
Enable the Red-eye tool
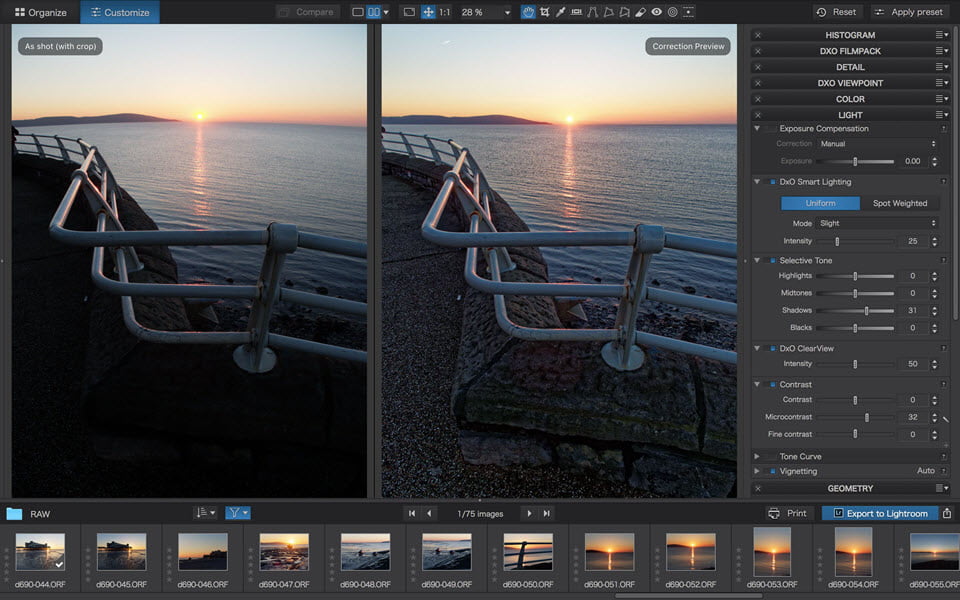tap(656, 12)
